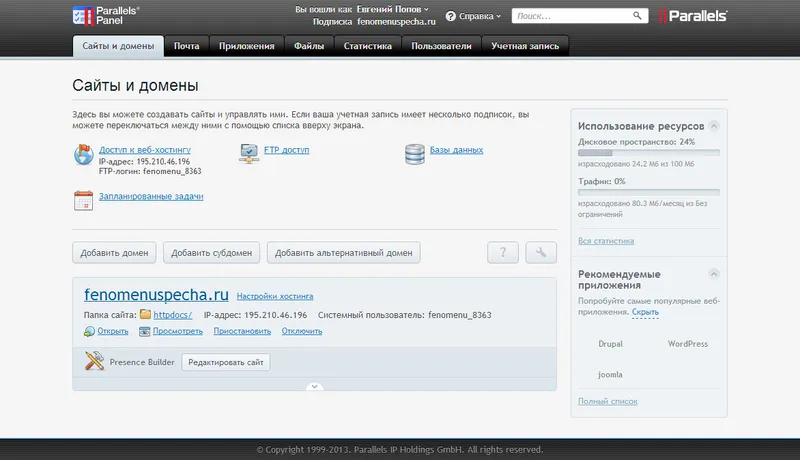Click the FTP access computer icon
The image size is (800, 460).
pyautogui.click(x=249, y=154)
